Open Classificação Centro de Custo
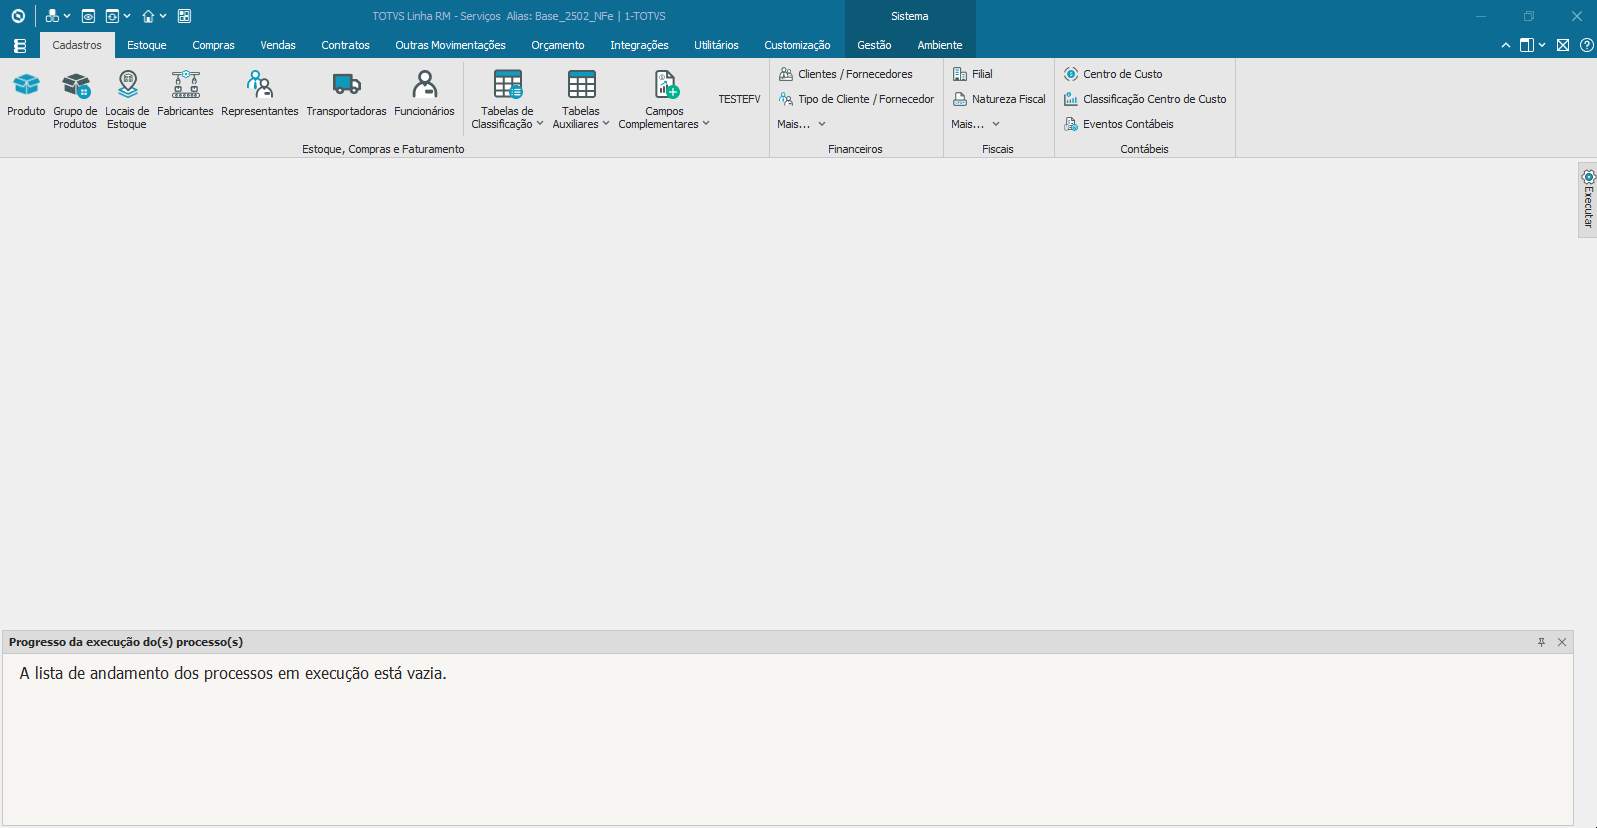1597x828 pixels. [1145, 99]
